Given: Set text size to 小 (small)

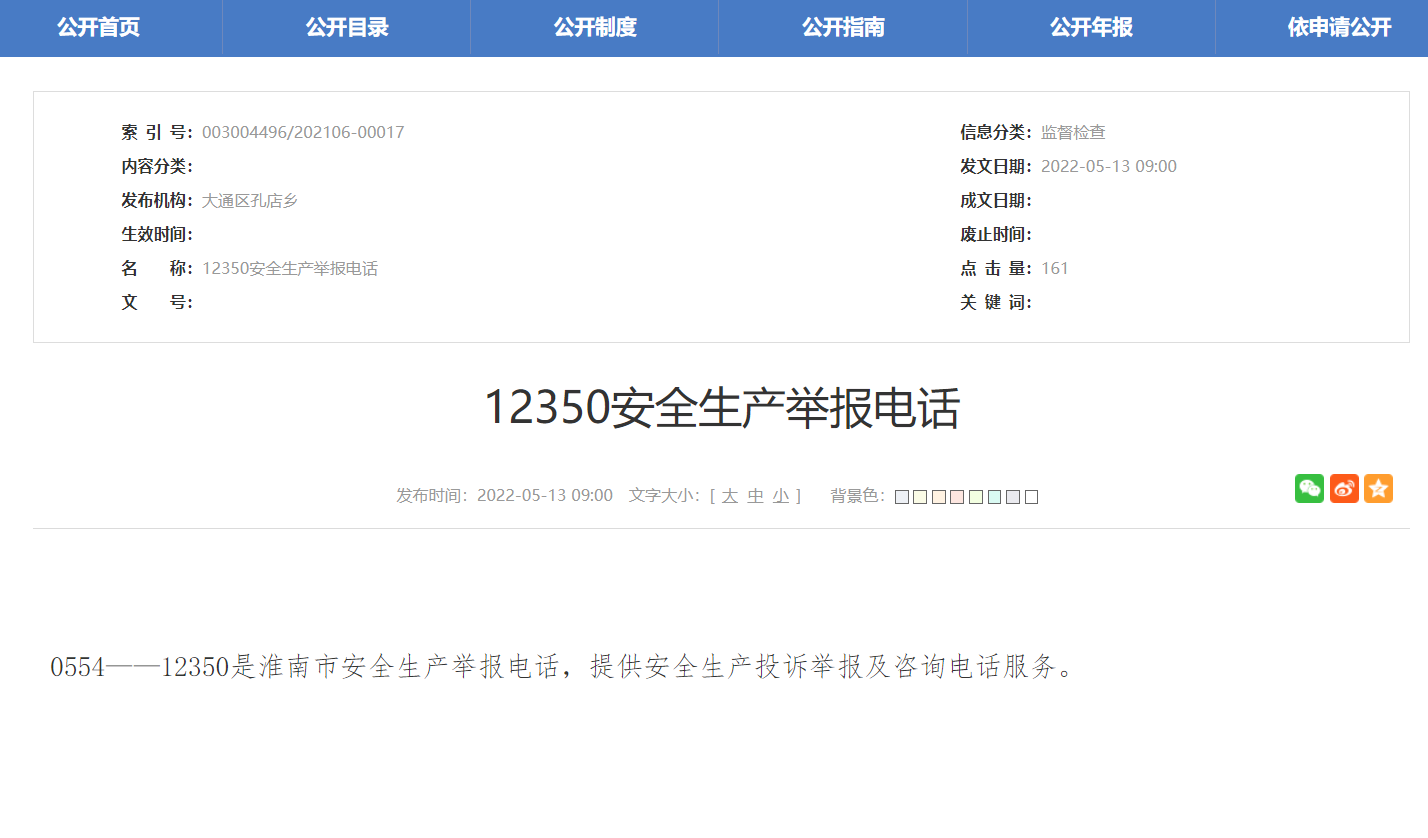Looking at the screenshot, I should pos(780,495).
